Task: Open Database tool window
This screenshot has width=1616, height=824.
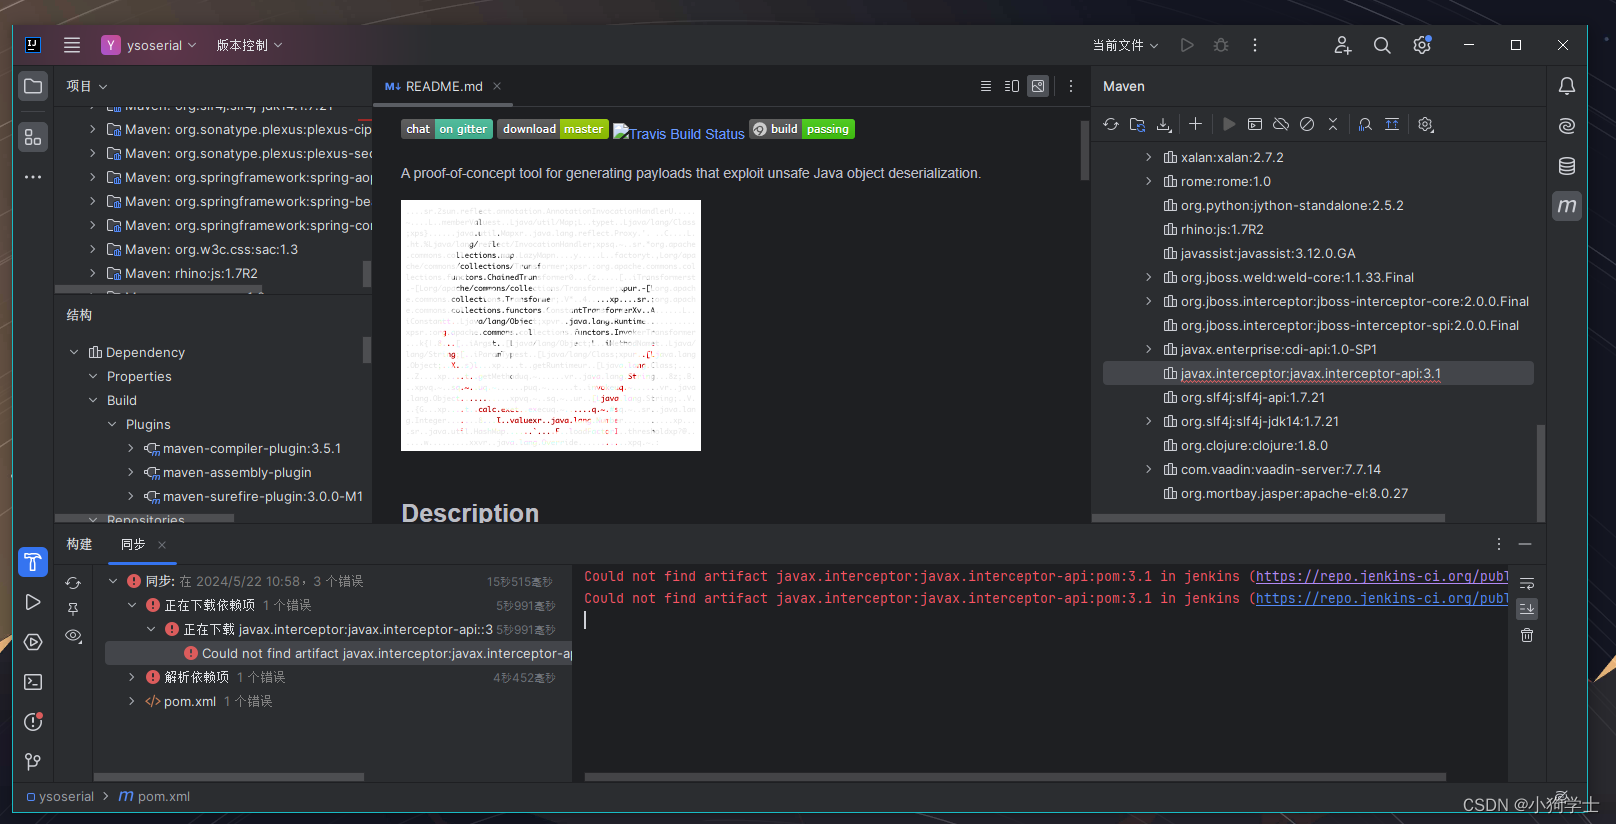Action: coord(1567,166)
